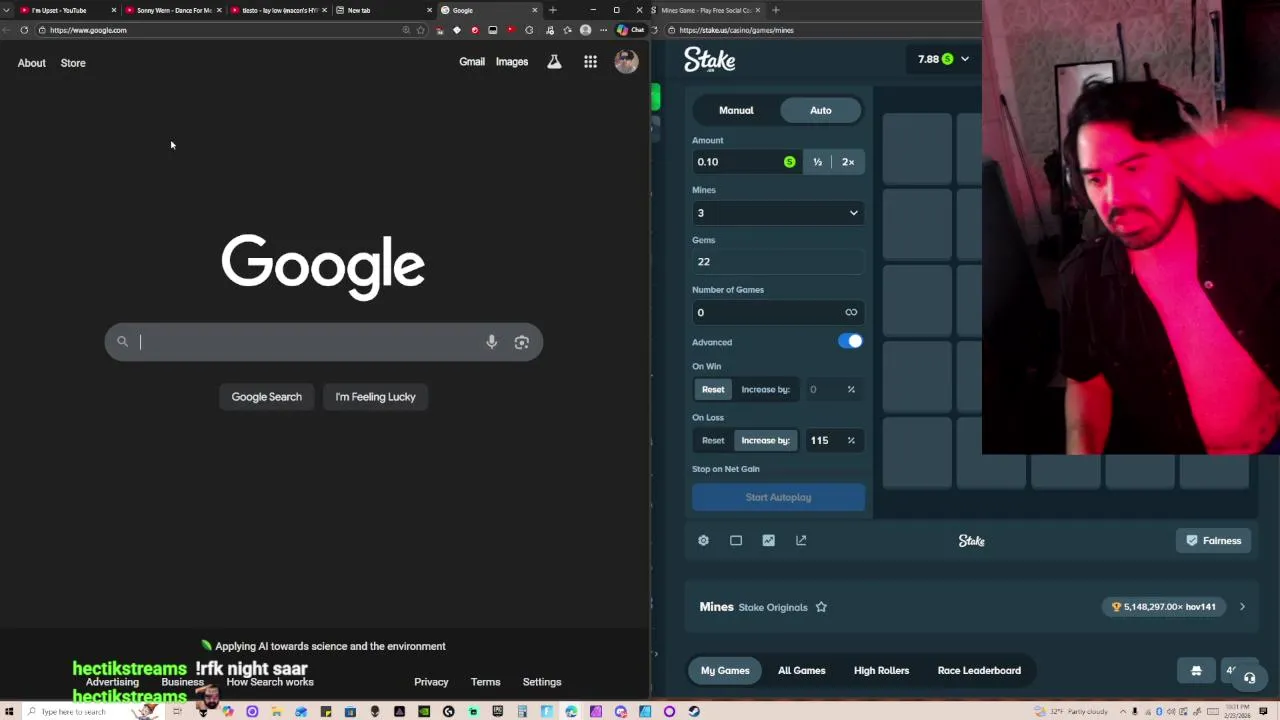Switch to All Games tab

pos(802,671)
